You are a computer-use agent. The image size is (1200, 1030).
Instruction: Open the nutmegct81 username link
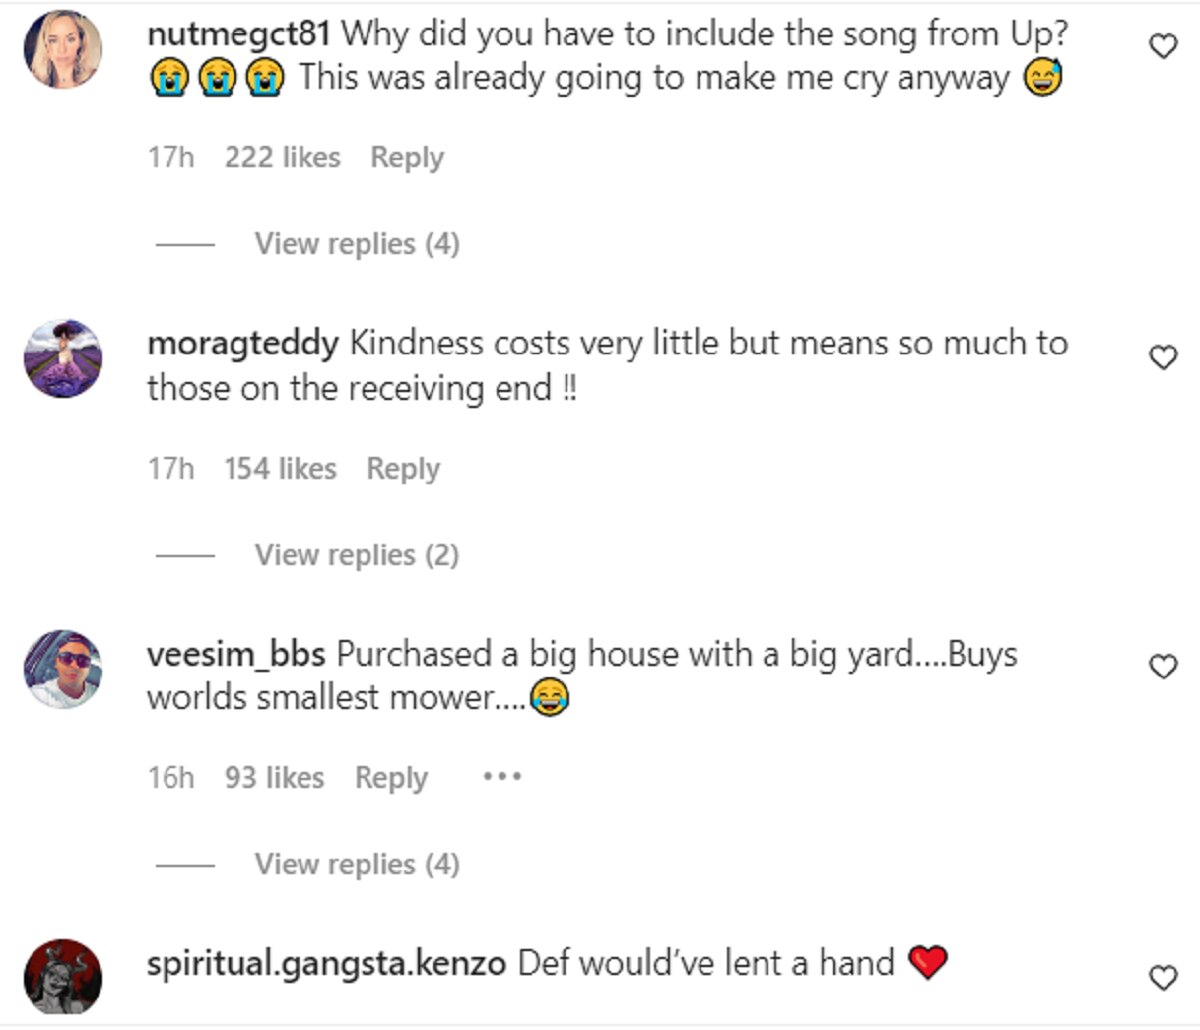click(x=238, y=33)
